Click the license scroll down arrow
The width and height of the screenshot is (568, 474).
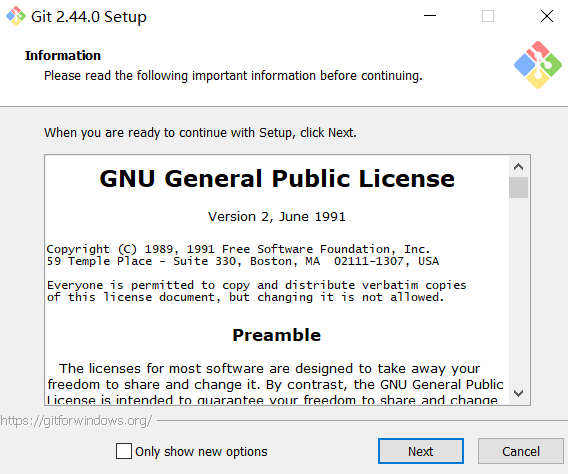pyautogui.click(x=518, y=393)
